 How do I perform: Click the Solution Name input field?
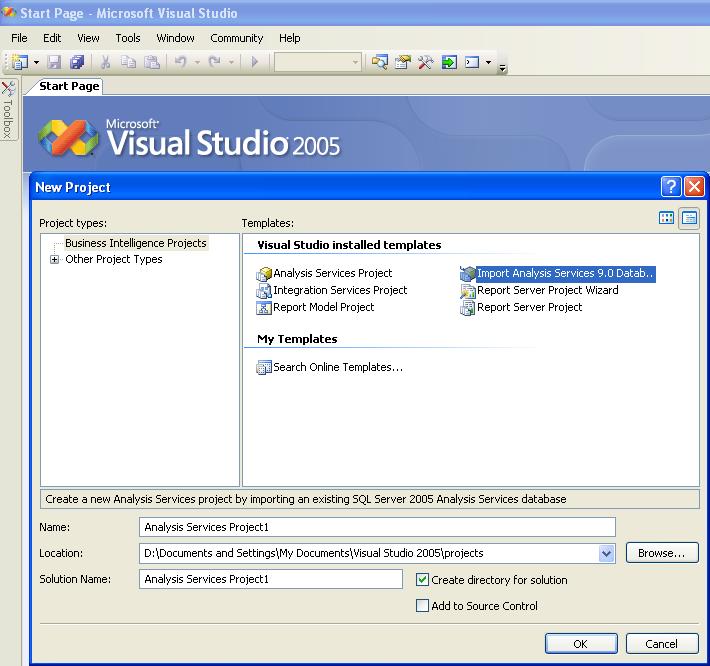(x=271, y=579)
